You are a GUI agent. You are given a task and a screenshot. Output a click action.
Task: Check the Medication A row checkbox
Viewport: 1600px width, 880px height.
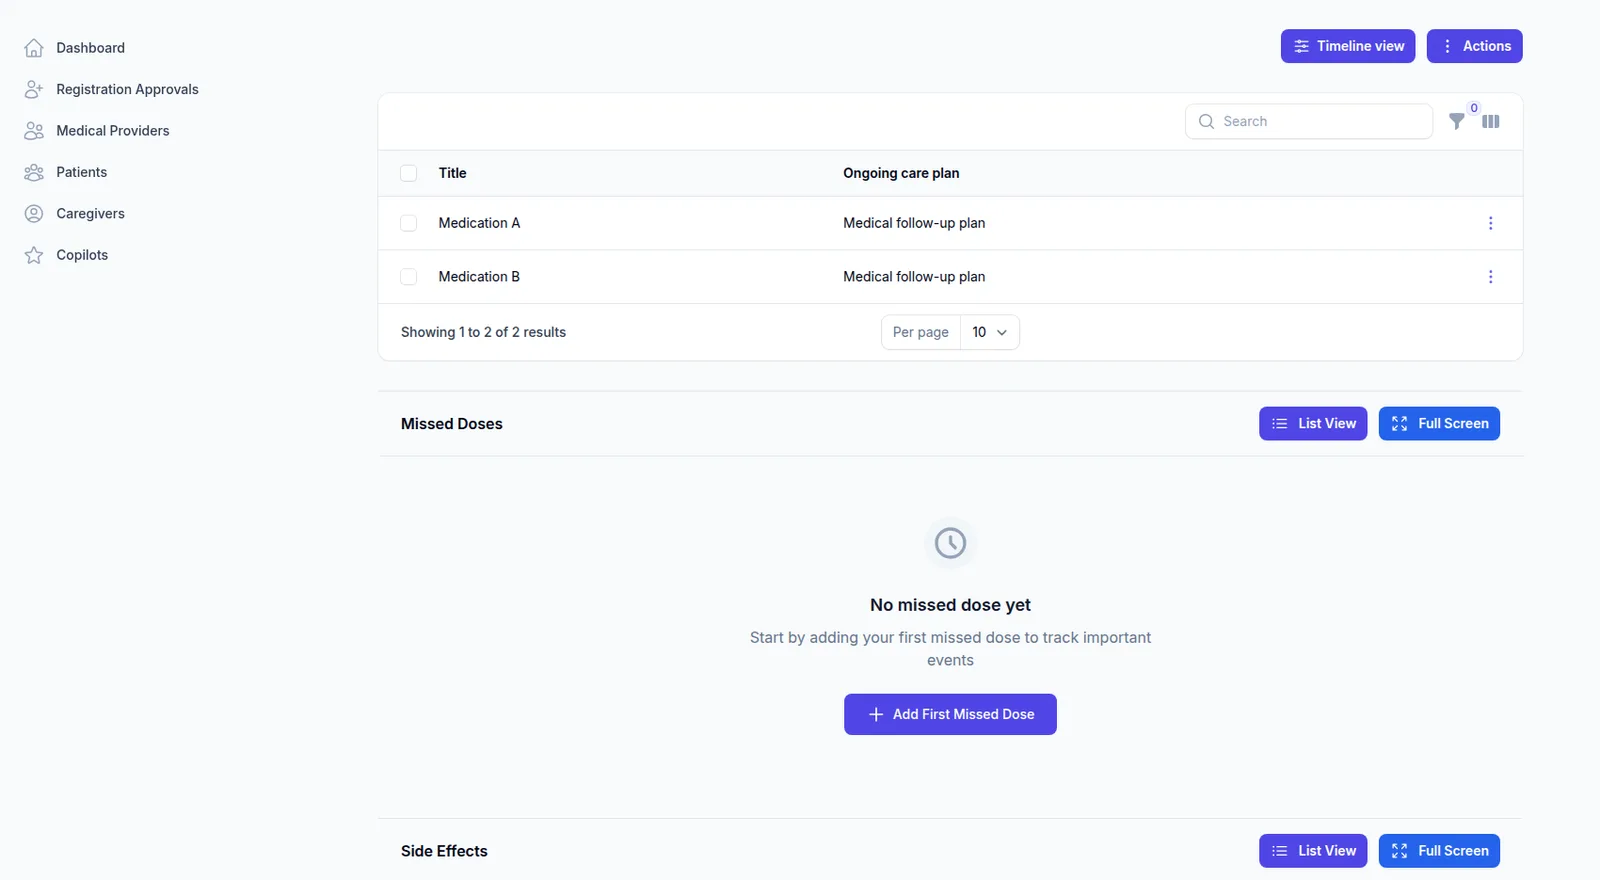pyautogui.click(x=408, y=223)
